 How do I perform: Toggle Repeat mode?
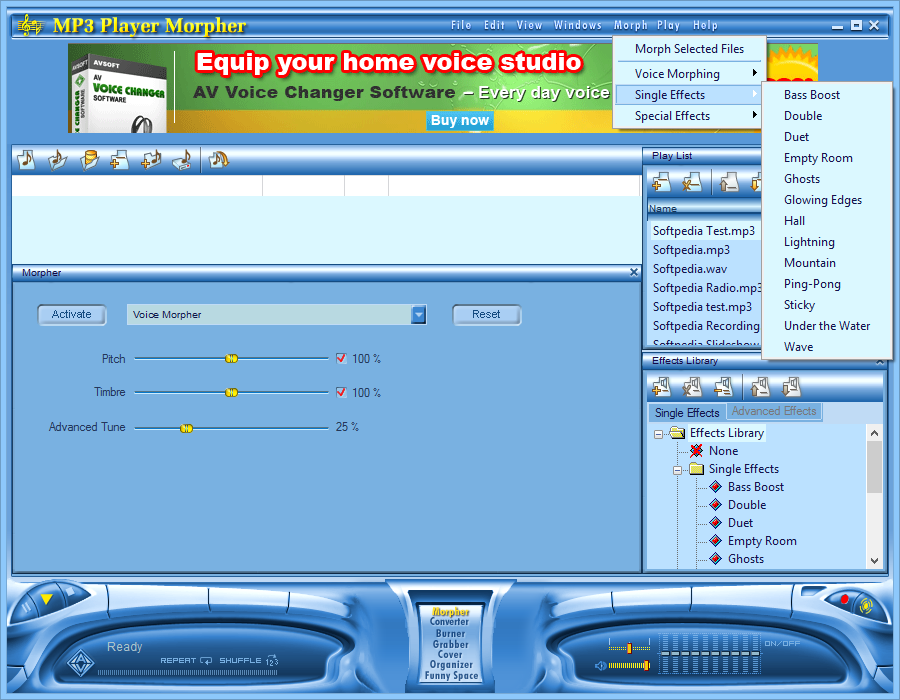tap(186, 660)
